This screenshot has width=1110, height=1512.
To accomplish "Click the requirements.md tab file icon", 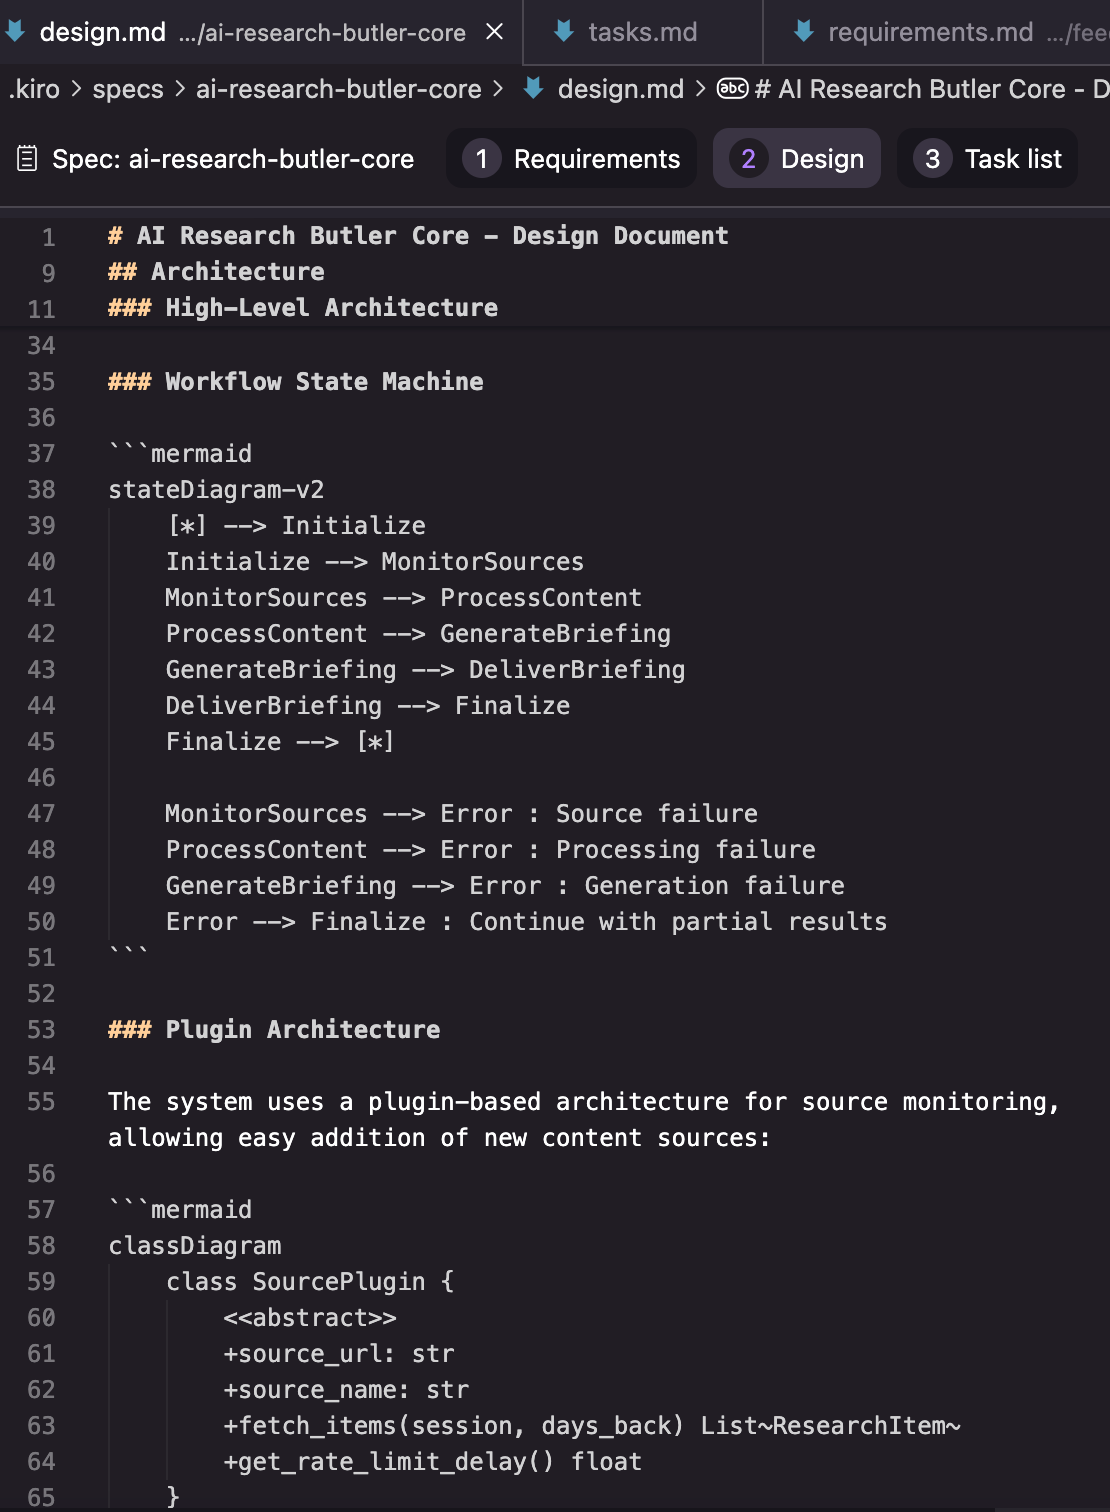I will click(803, 32).
